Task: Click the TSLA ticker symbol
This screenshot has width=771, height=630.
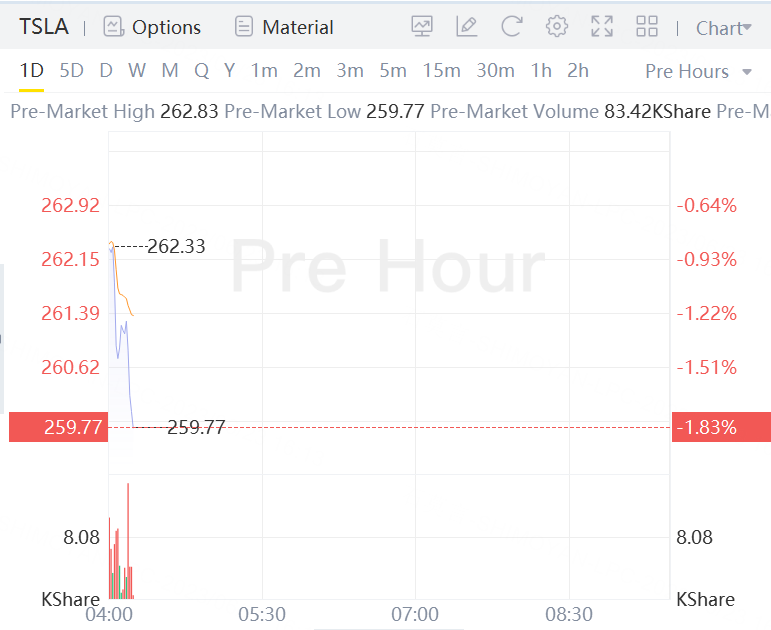Action: 44,27
